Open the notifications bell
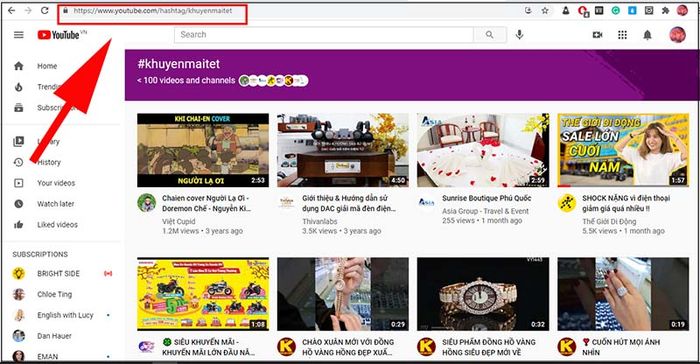This screenshot has height=364, width=700. [647, 35]
